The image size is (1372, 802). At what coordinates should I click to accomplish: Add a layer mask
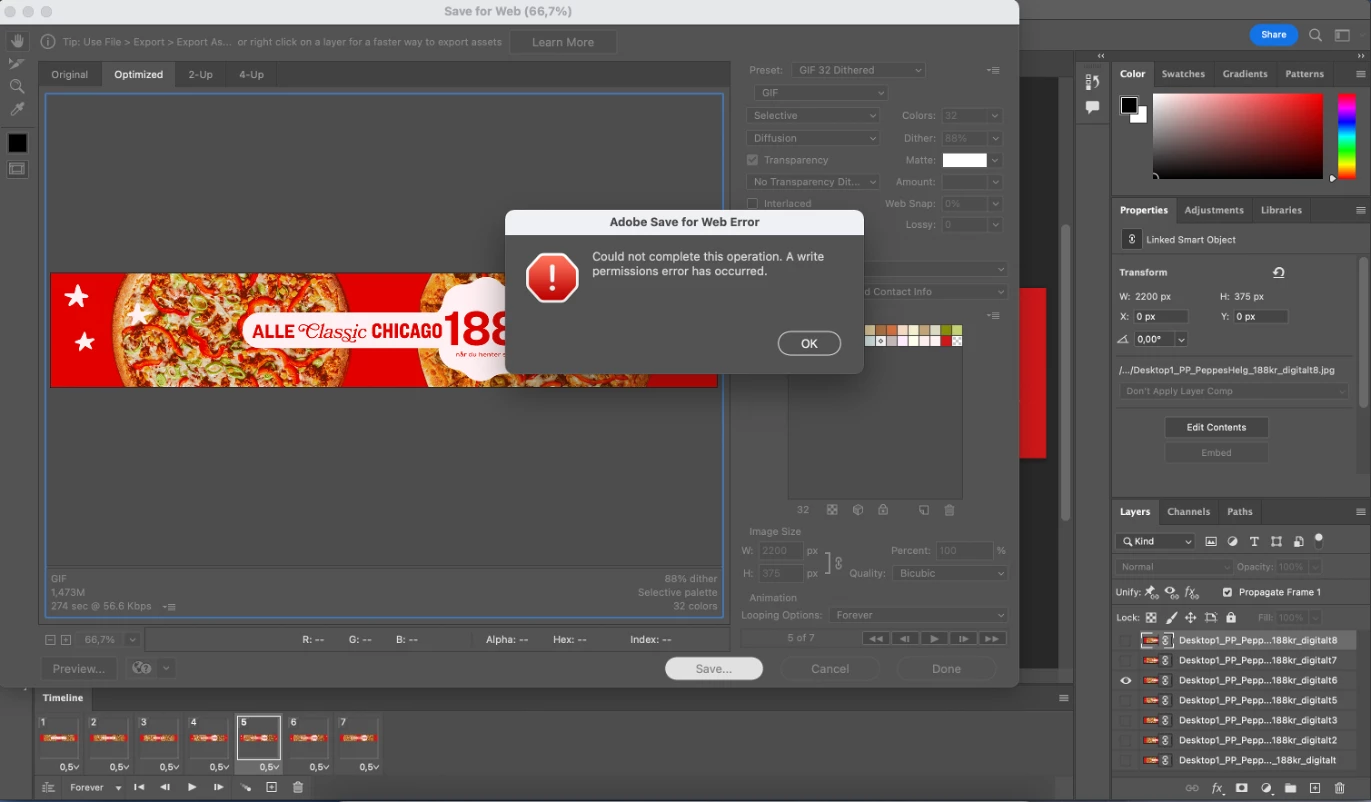click(x=1242, y=788)
